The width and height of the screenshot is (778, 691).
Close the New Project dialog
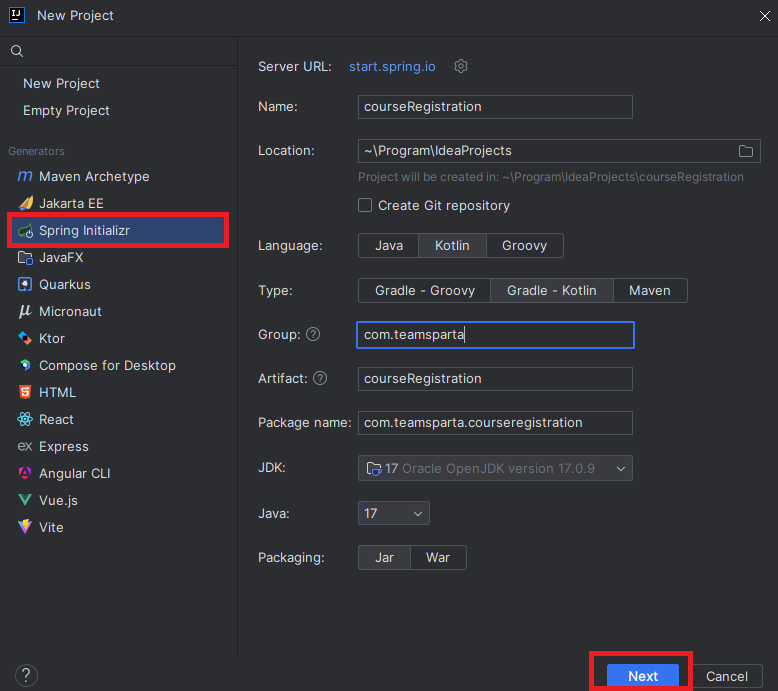tap(765, 16)
